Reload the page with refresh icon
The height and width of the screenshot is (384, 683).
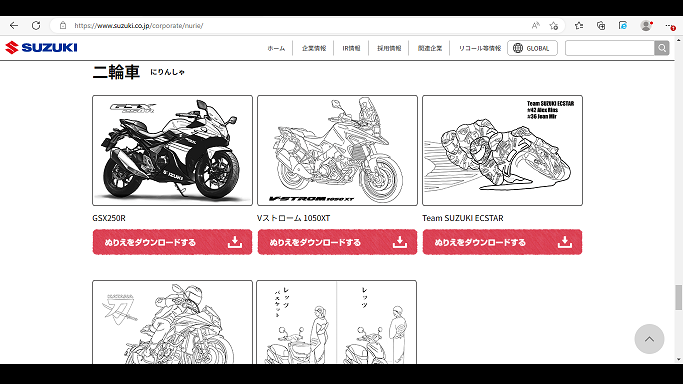pyautogui.click(x=36, y=26)
